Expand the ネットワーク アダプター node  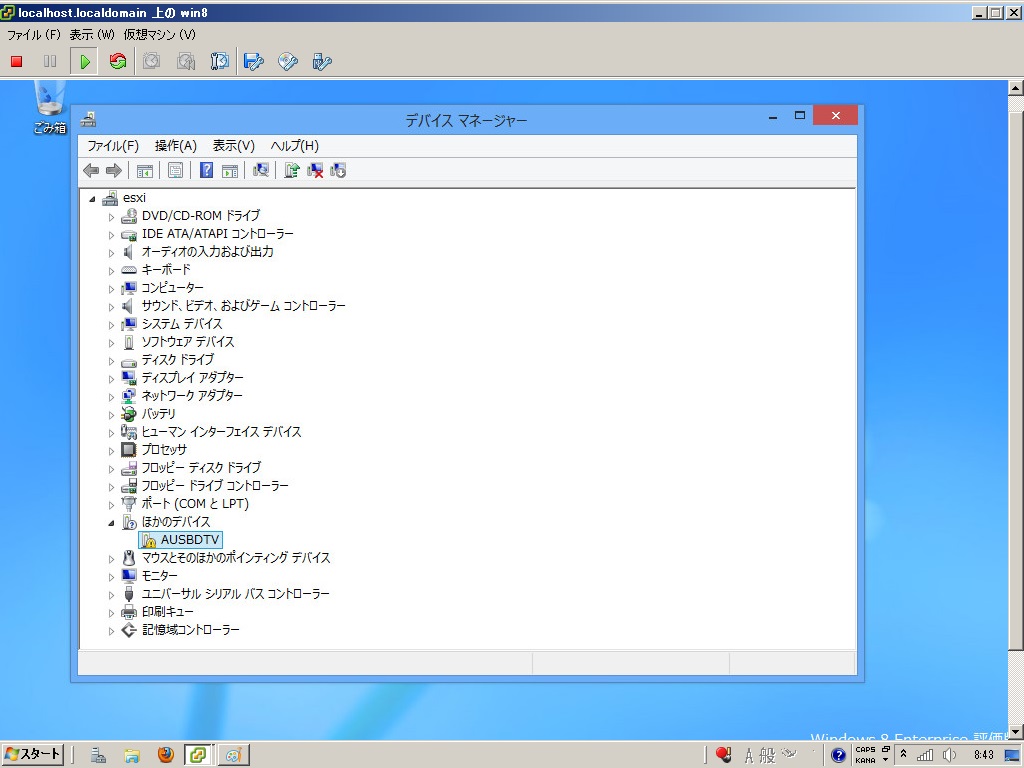coord(112,396)
